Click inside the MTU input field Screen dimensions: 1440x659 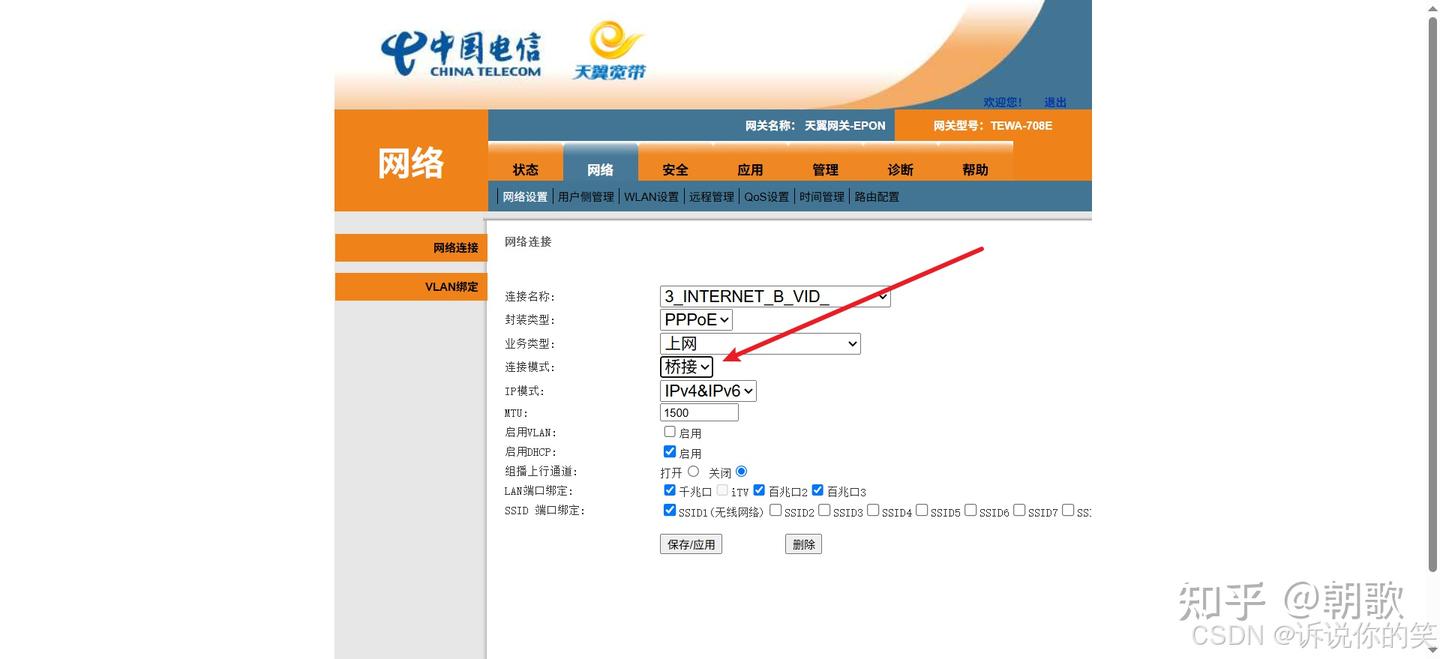point(698,412)
